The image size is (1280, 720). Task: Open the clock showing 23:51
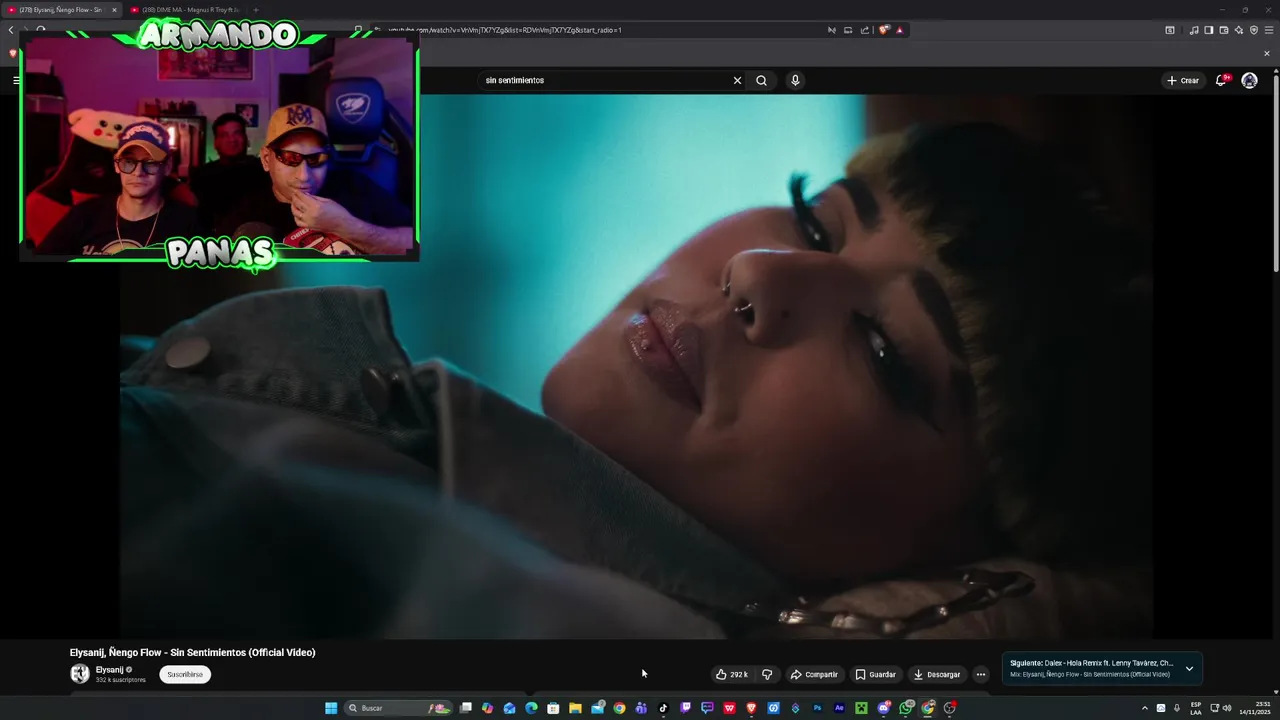(1255, 708)
